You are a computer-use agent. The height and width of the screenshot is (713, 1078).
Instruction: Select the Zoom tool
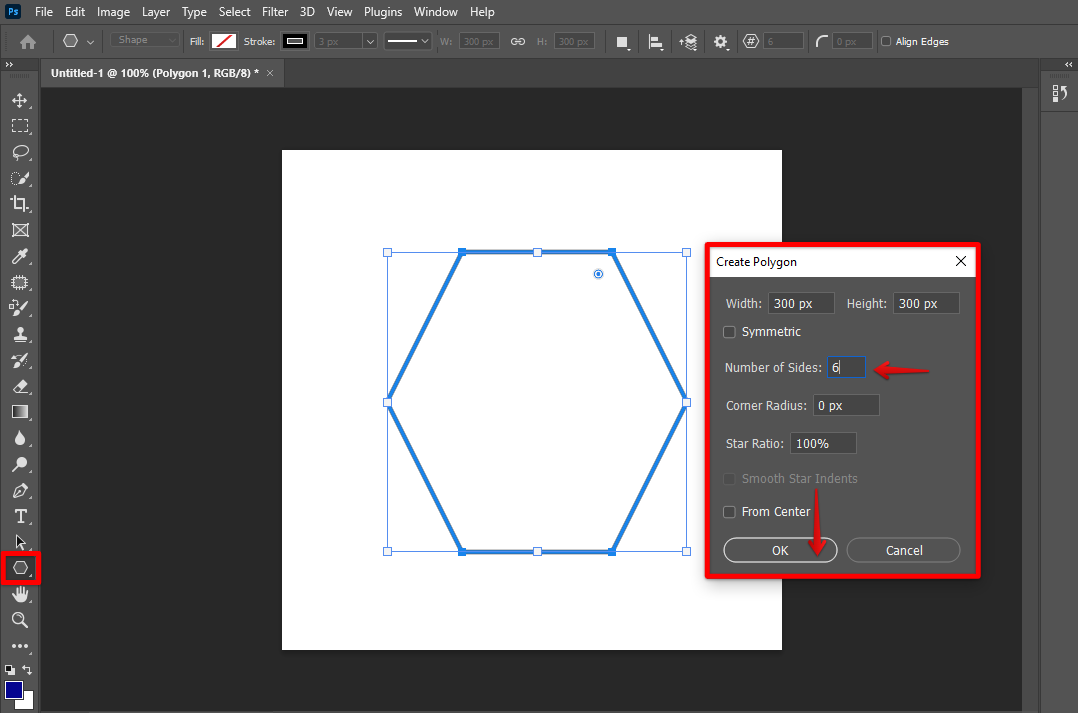tap(19, 620)
